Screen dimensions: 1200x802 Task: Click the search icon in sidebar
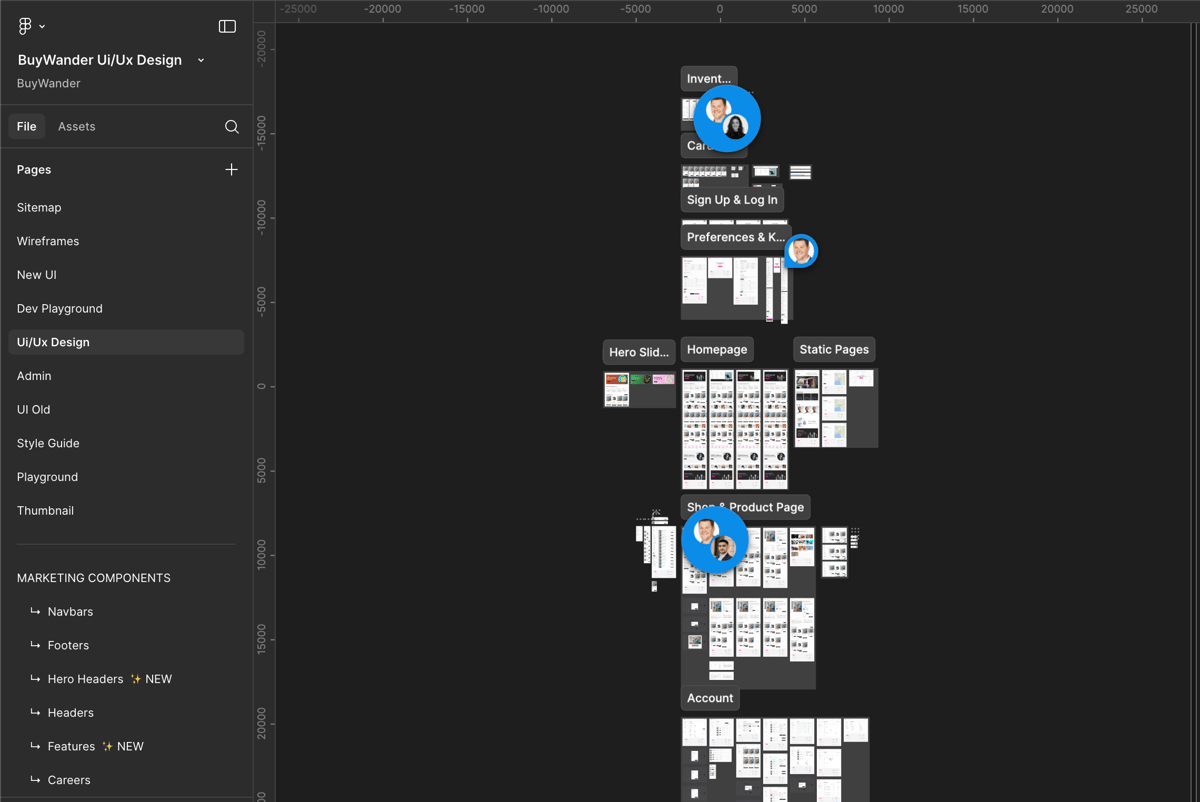(x=231, y=127)
